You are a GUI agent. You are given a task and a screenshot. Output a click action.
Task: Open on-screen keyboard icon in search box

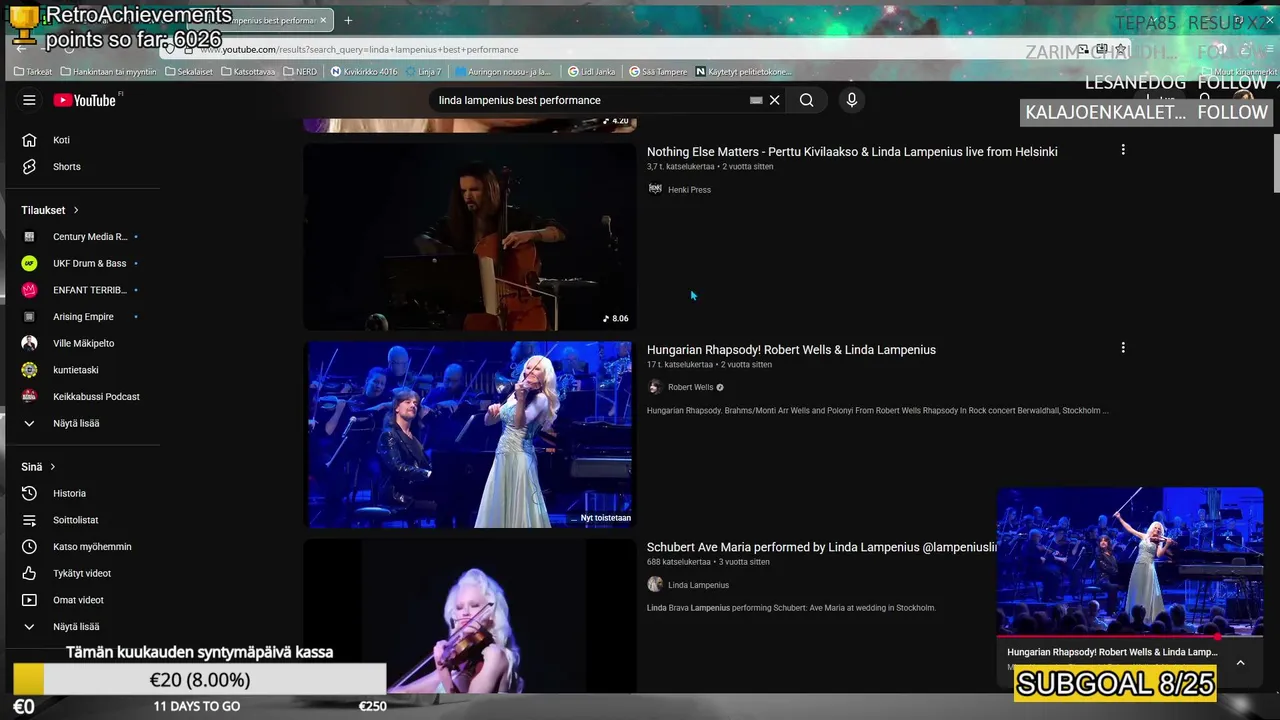756,100
